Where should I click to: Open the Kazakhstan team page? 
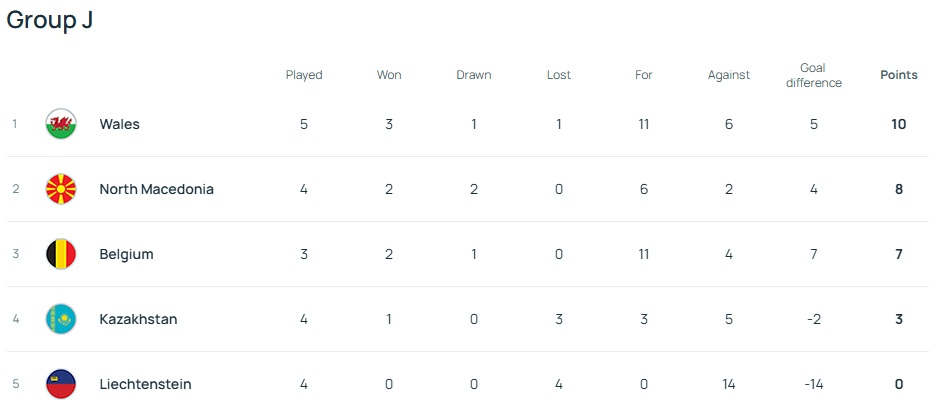pos(138,319)
